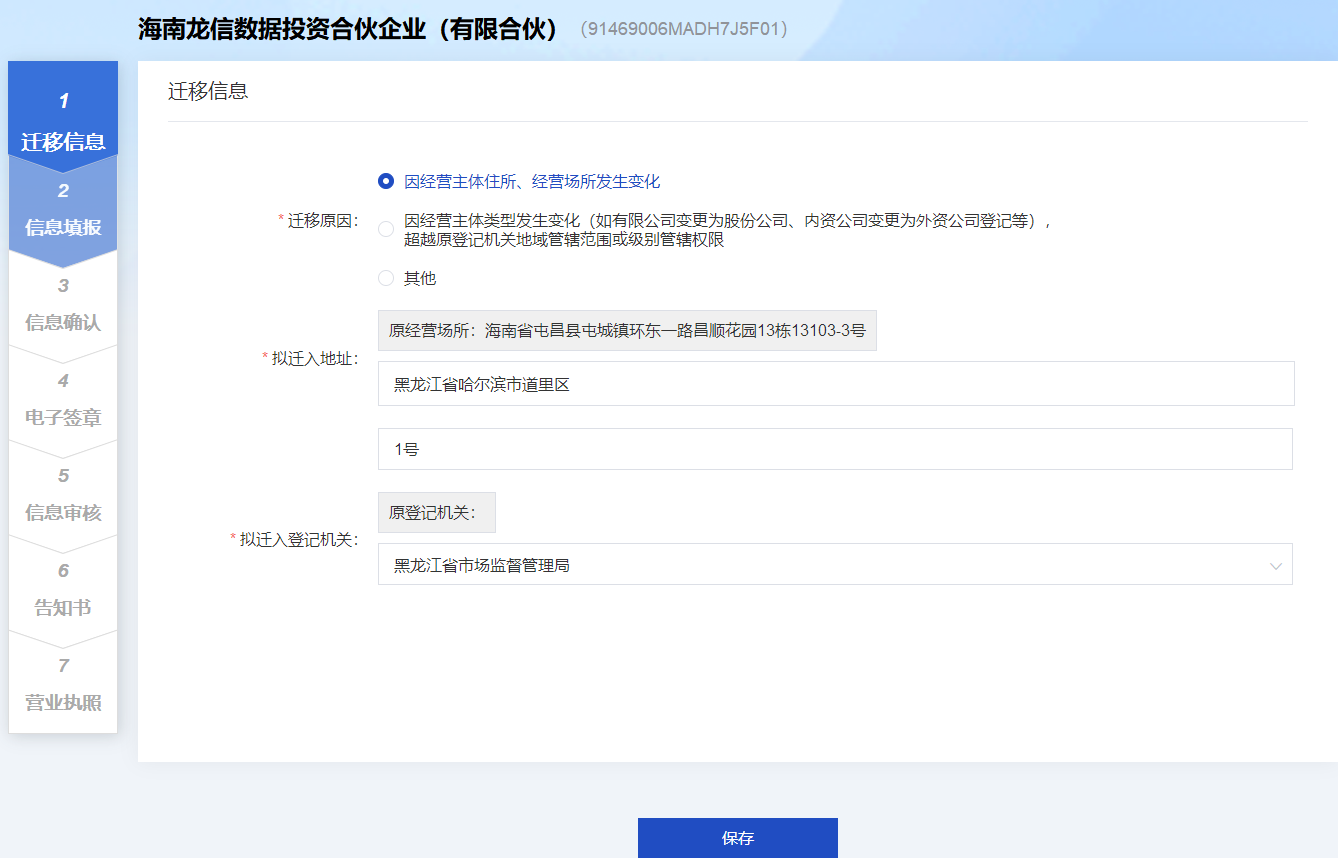Viewport: 1338px width, 858px height.
Task: Open step 7 营业执照
Action: pyautogui.click(x=63, y=685)
